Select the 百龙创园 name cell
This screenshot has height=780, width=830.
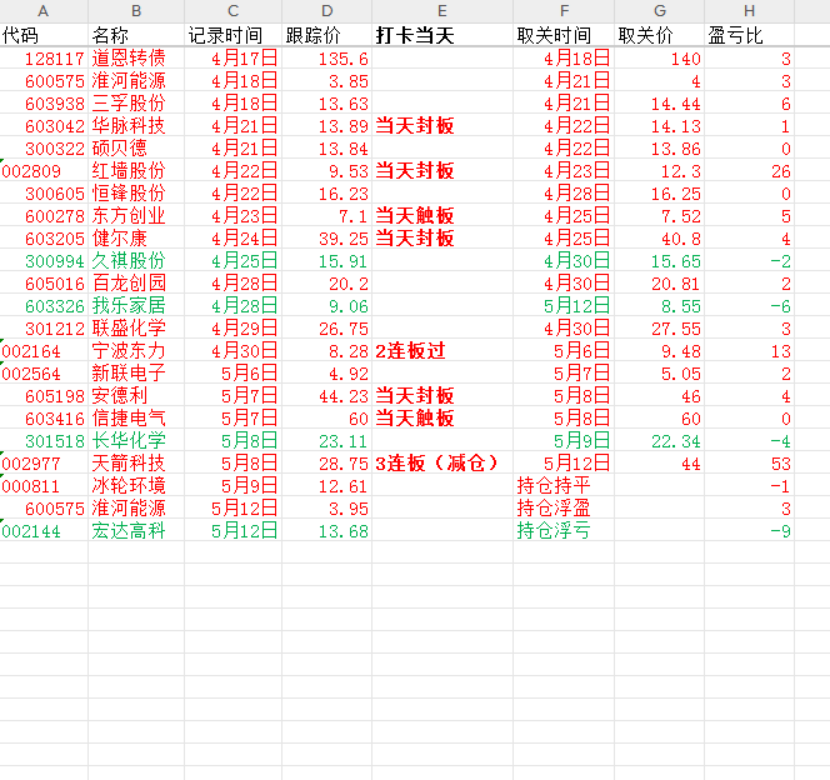pyautogui.click(x=136, y=283)
